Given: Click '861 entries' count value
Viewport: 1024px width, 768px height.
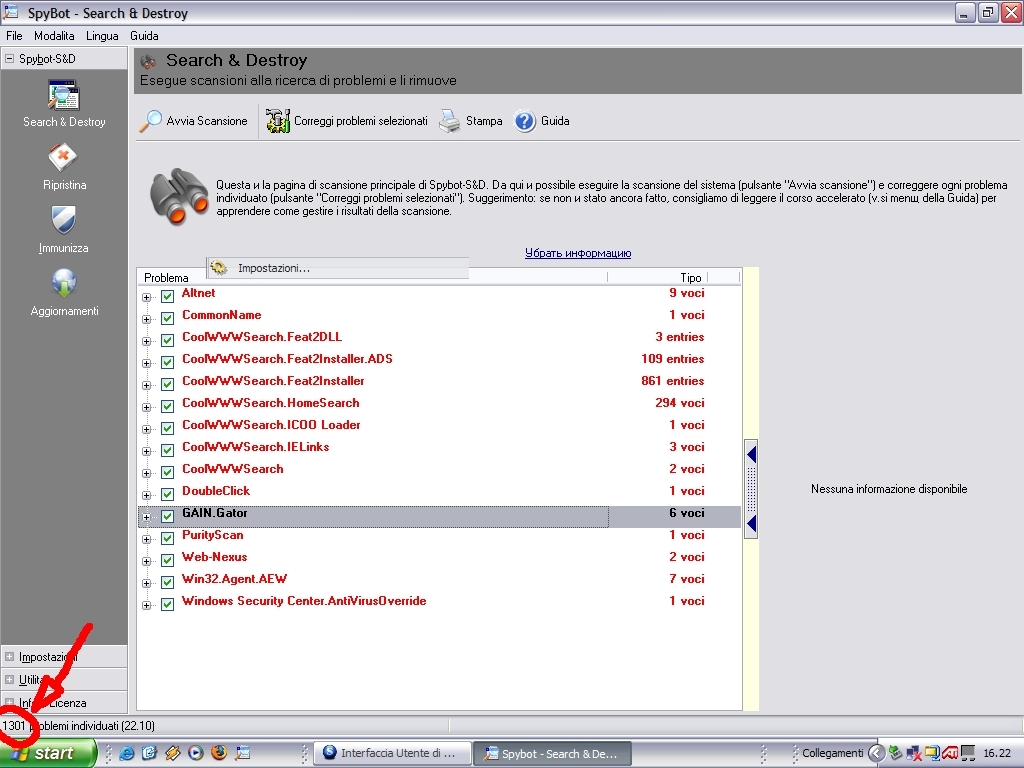Looking at the screenshot, I should tap(673, 381).
